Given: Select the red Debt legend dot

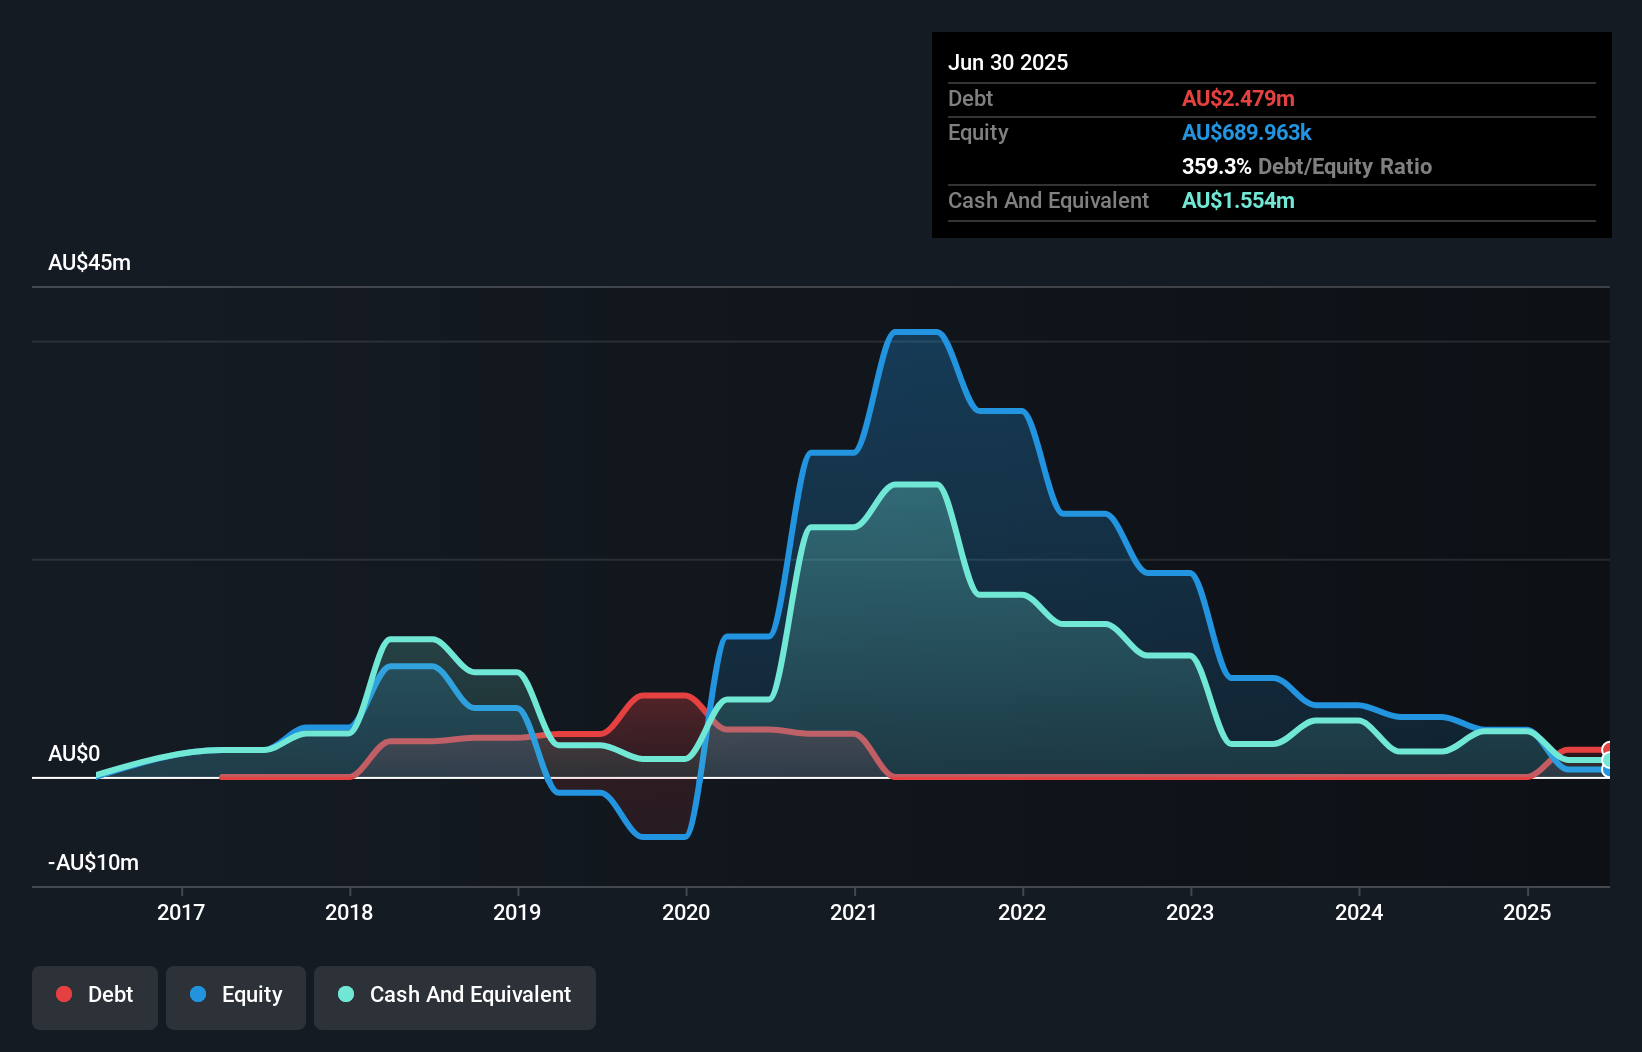Looking at the screenshot, I should [x=64, y=995].
